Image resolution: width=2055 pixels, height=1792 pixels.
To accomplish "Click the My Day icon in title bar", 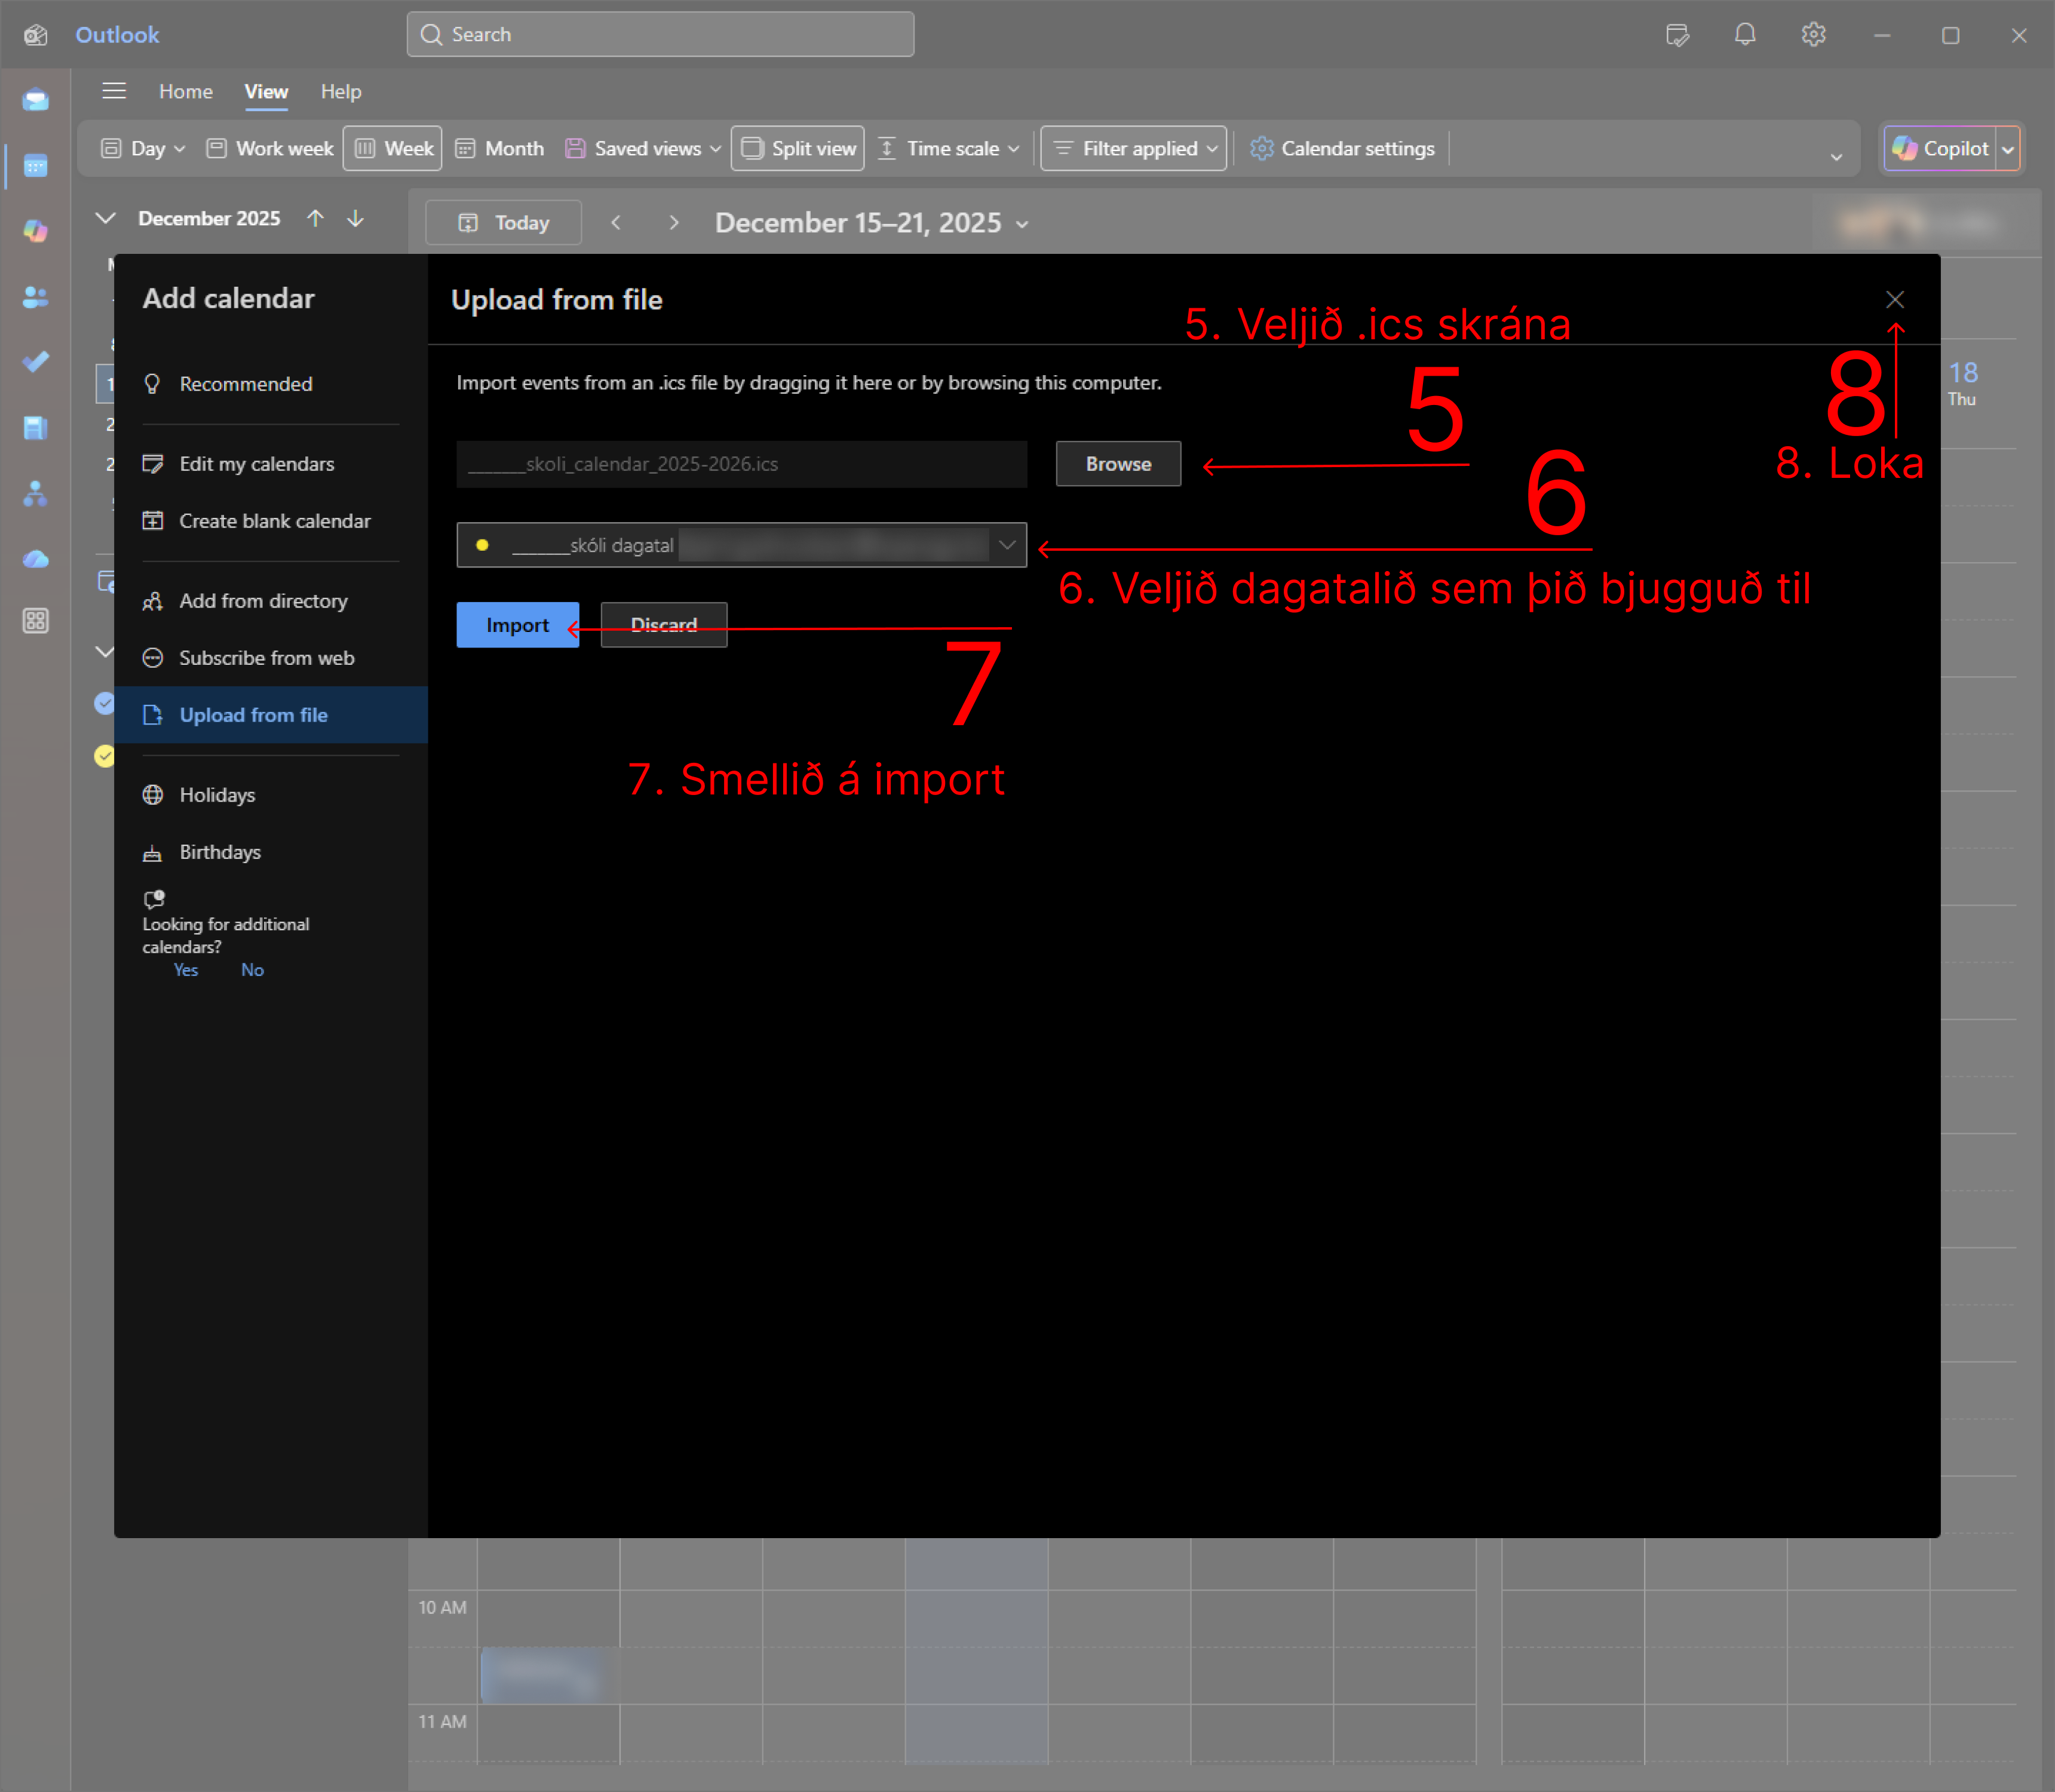I will point(1677,35).
